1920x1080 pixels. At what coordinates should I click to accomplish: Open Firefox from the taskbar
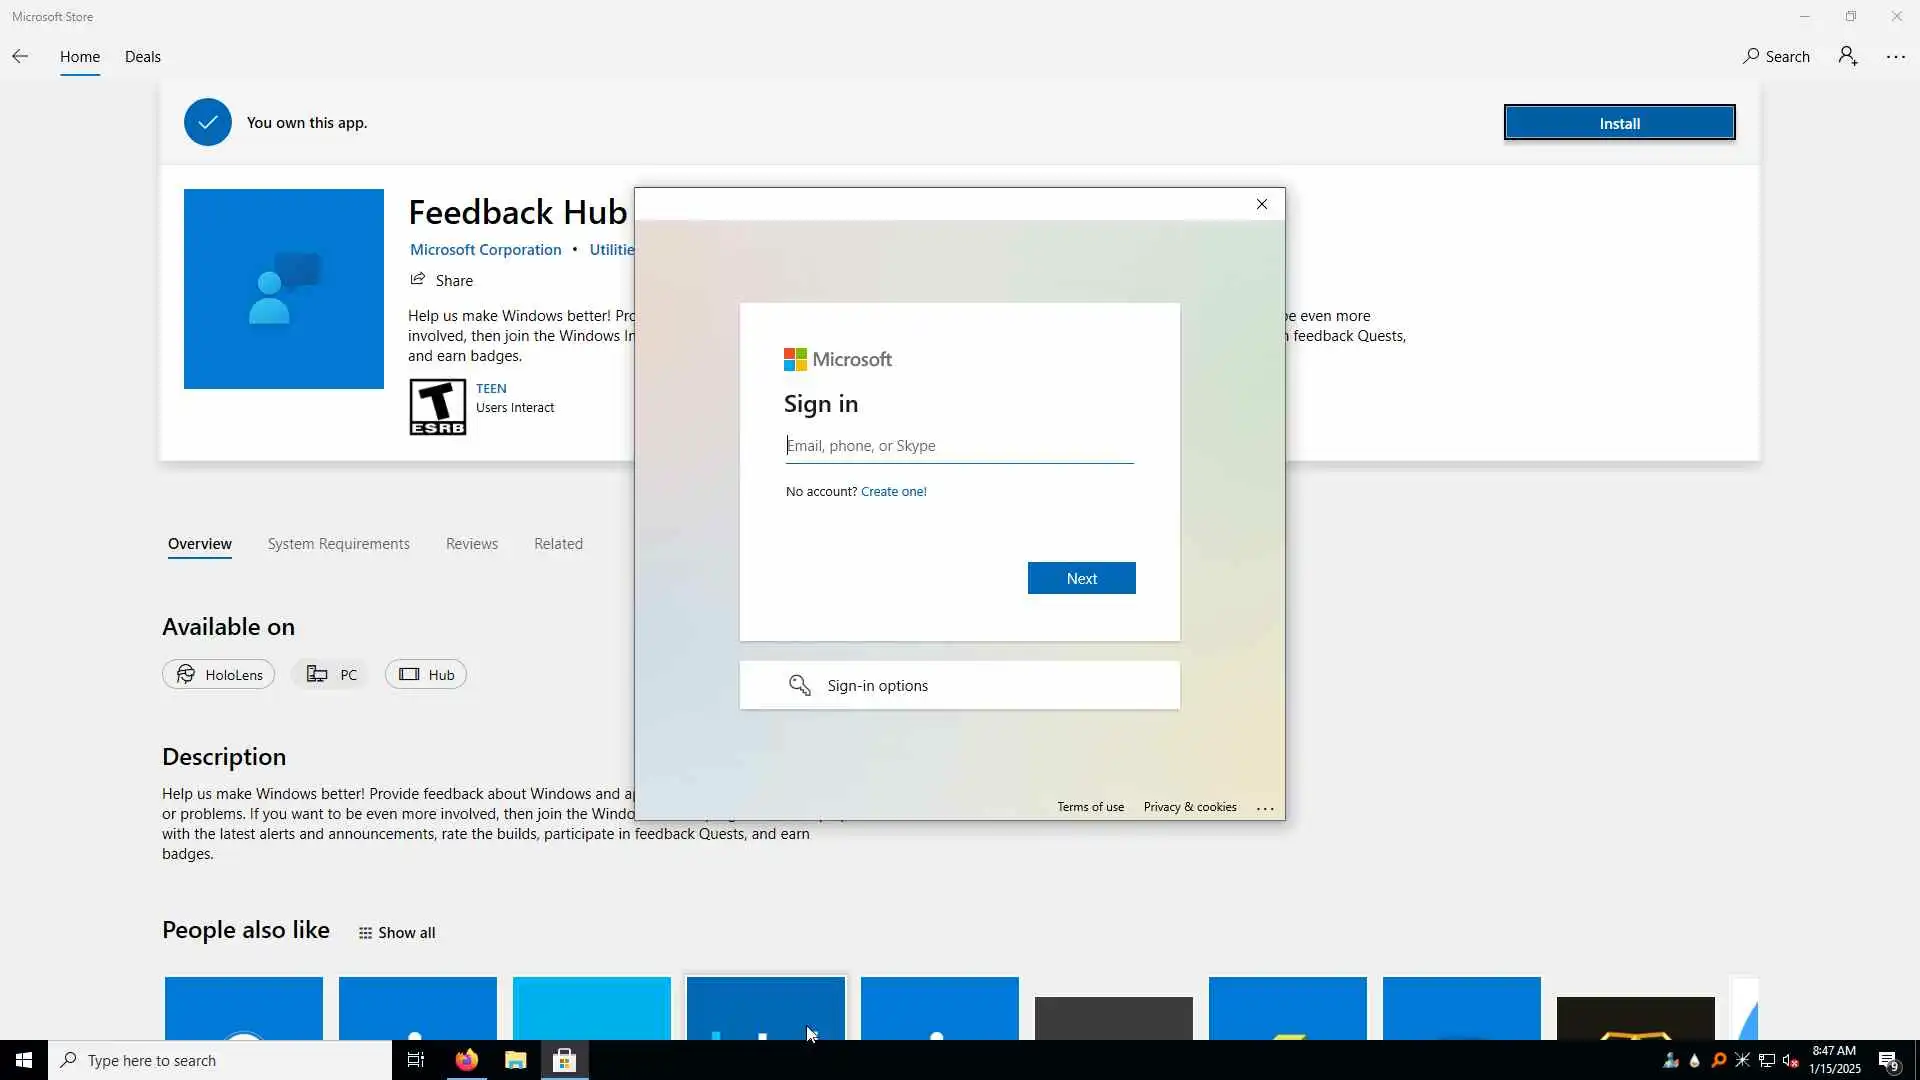(466, 1060)
